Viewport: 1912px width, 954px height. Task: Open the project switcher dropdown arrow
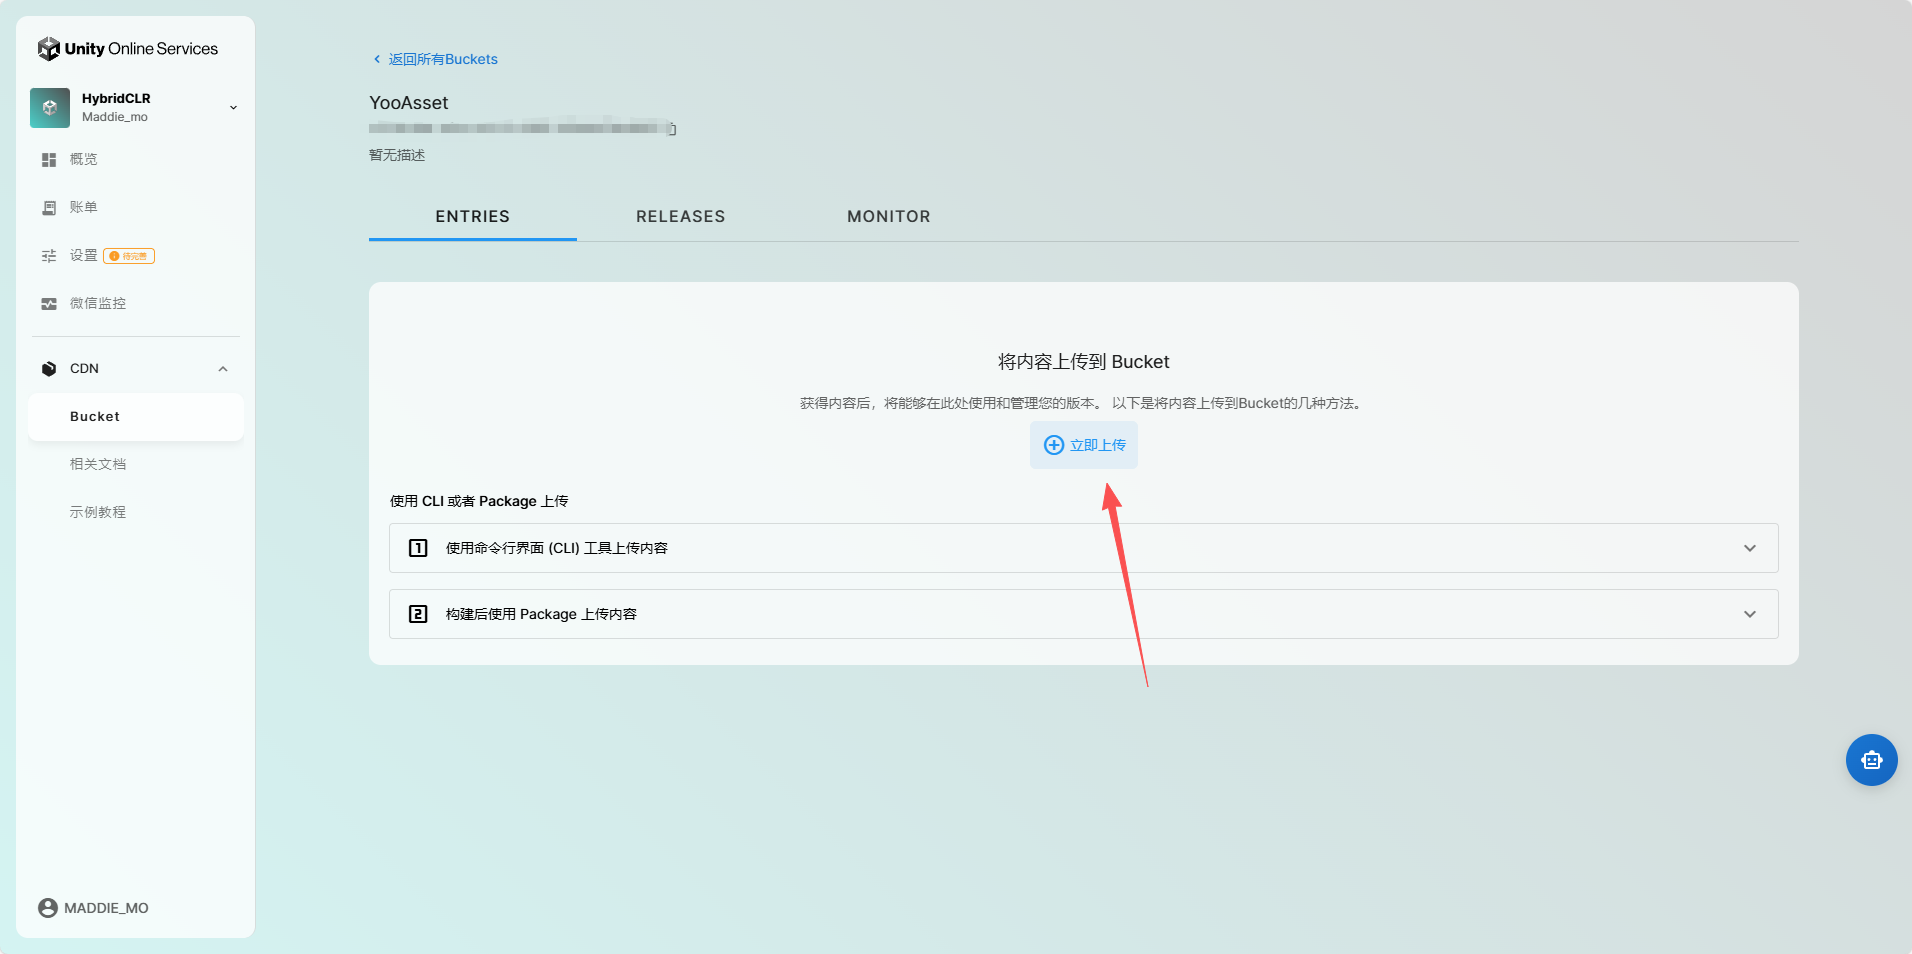[233, 108]
